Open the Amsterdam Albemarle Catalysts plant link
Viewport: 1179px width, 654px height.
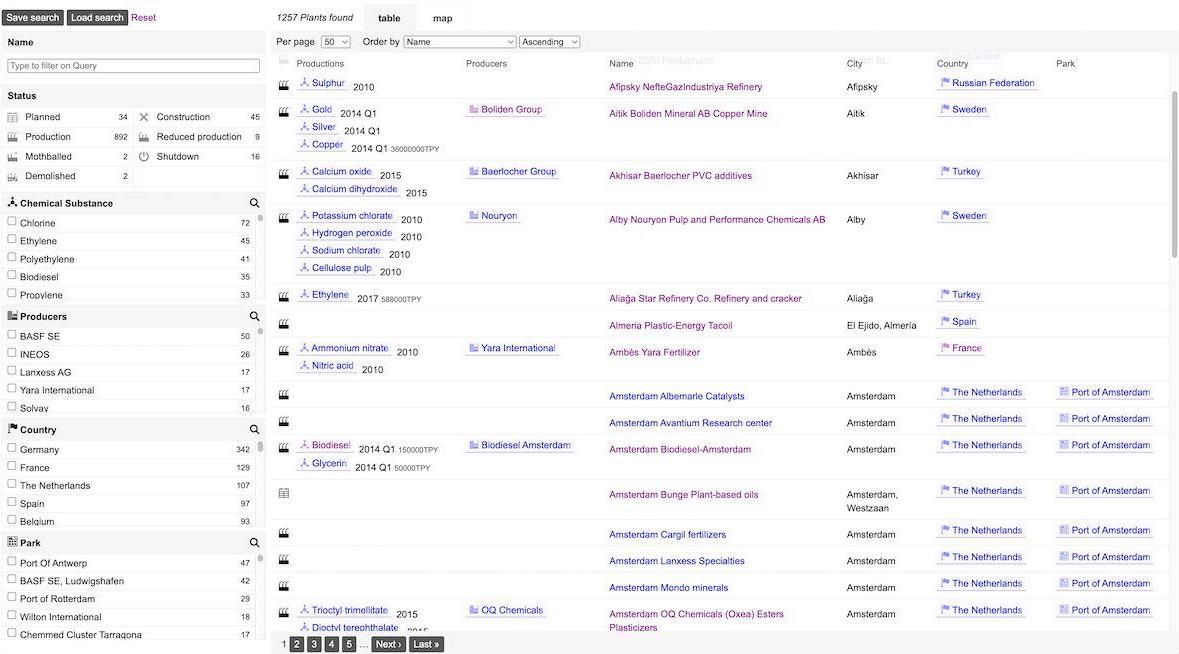pos(677,395)
